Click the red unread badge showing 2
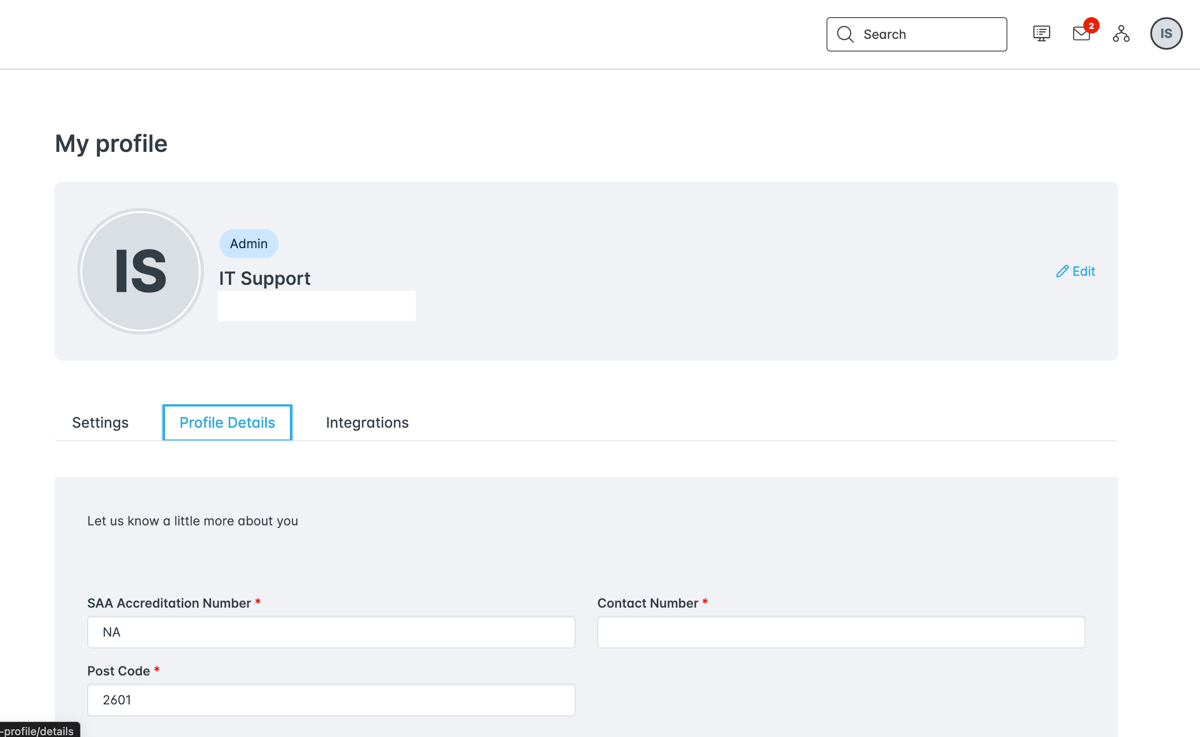Screen dimensions: 1200x737 (x=1091, y=25)
